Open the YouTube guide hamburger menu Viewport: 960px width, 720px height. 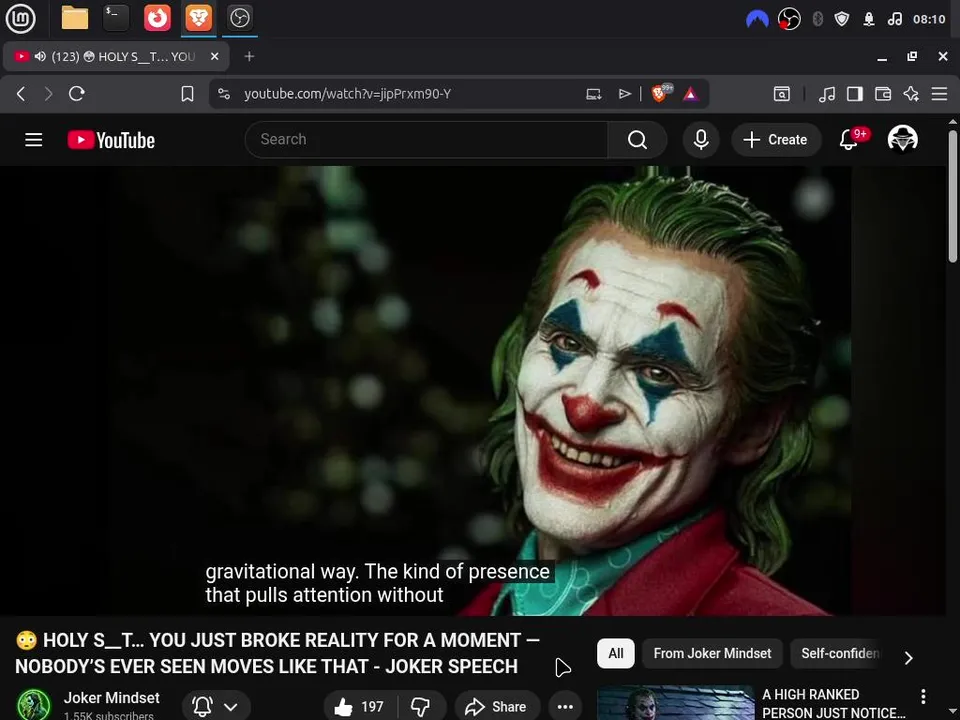tap(34, 140)
